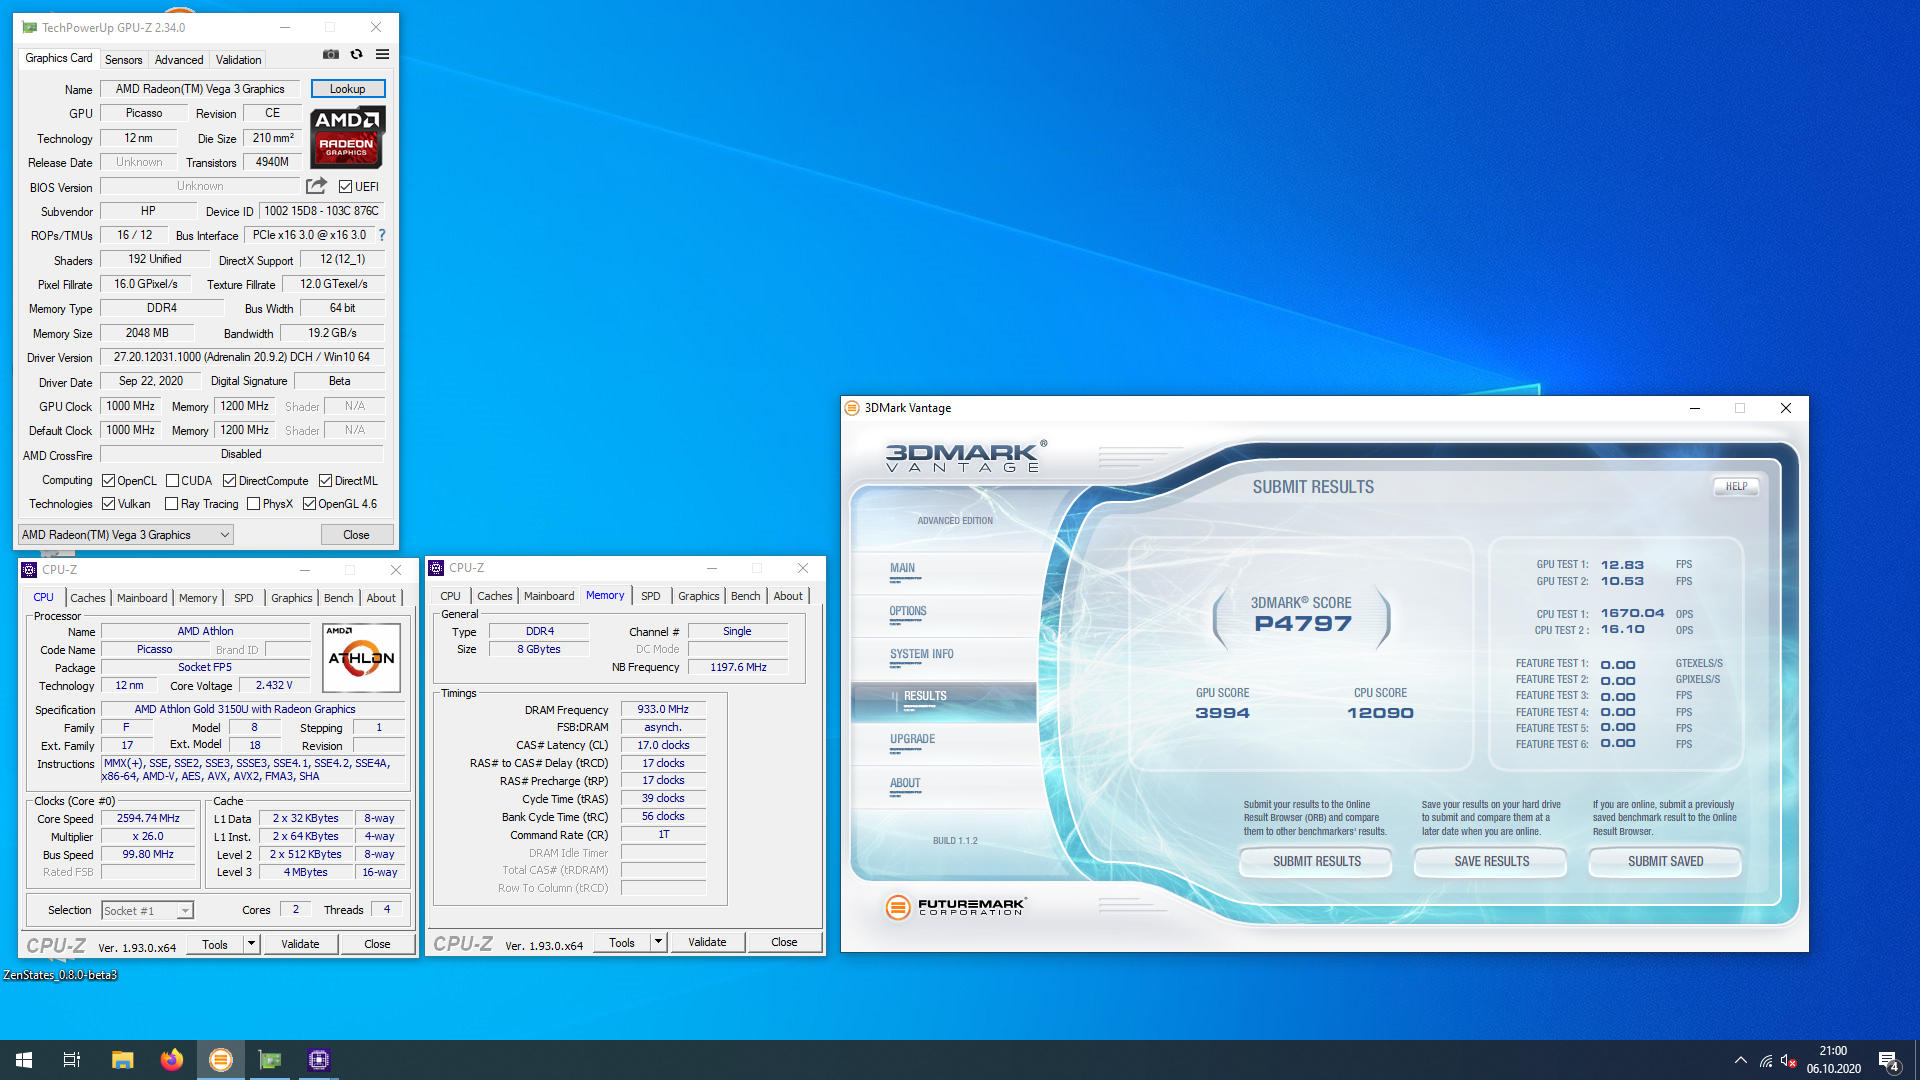Image resolution: width=1920 pixels, height=1080 pixels.
Task: Toggle the CUDA checkbox
Action: (172, 481)
